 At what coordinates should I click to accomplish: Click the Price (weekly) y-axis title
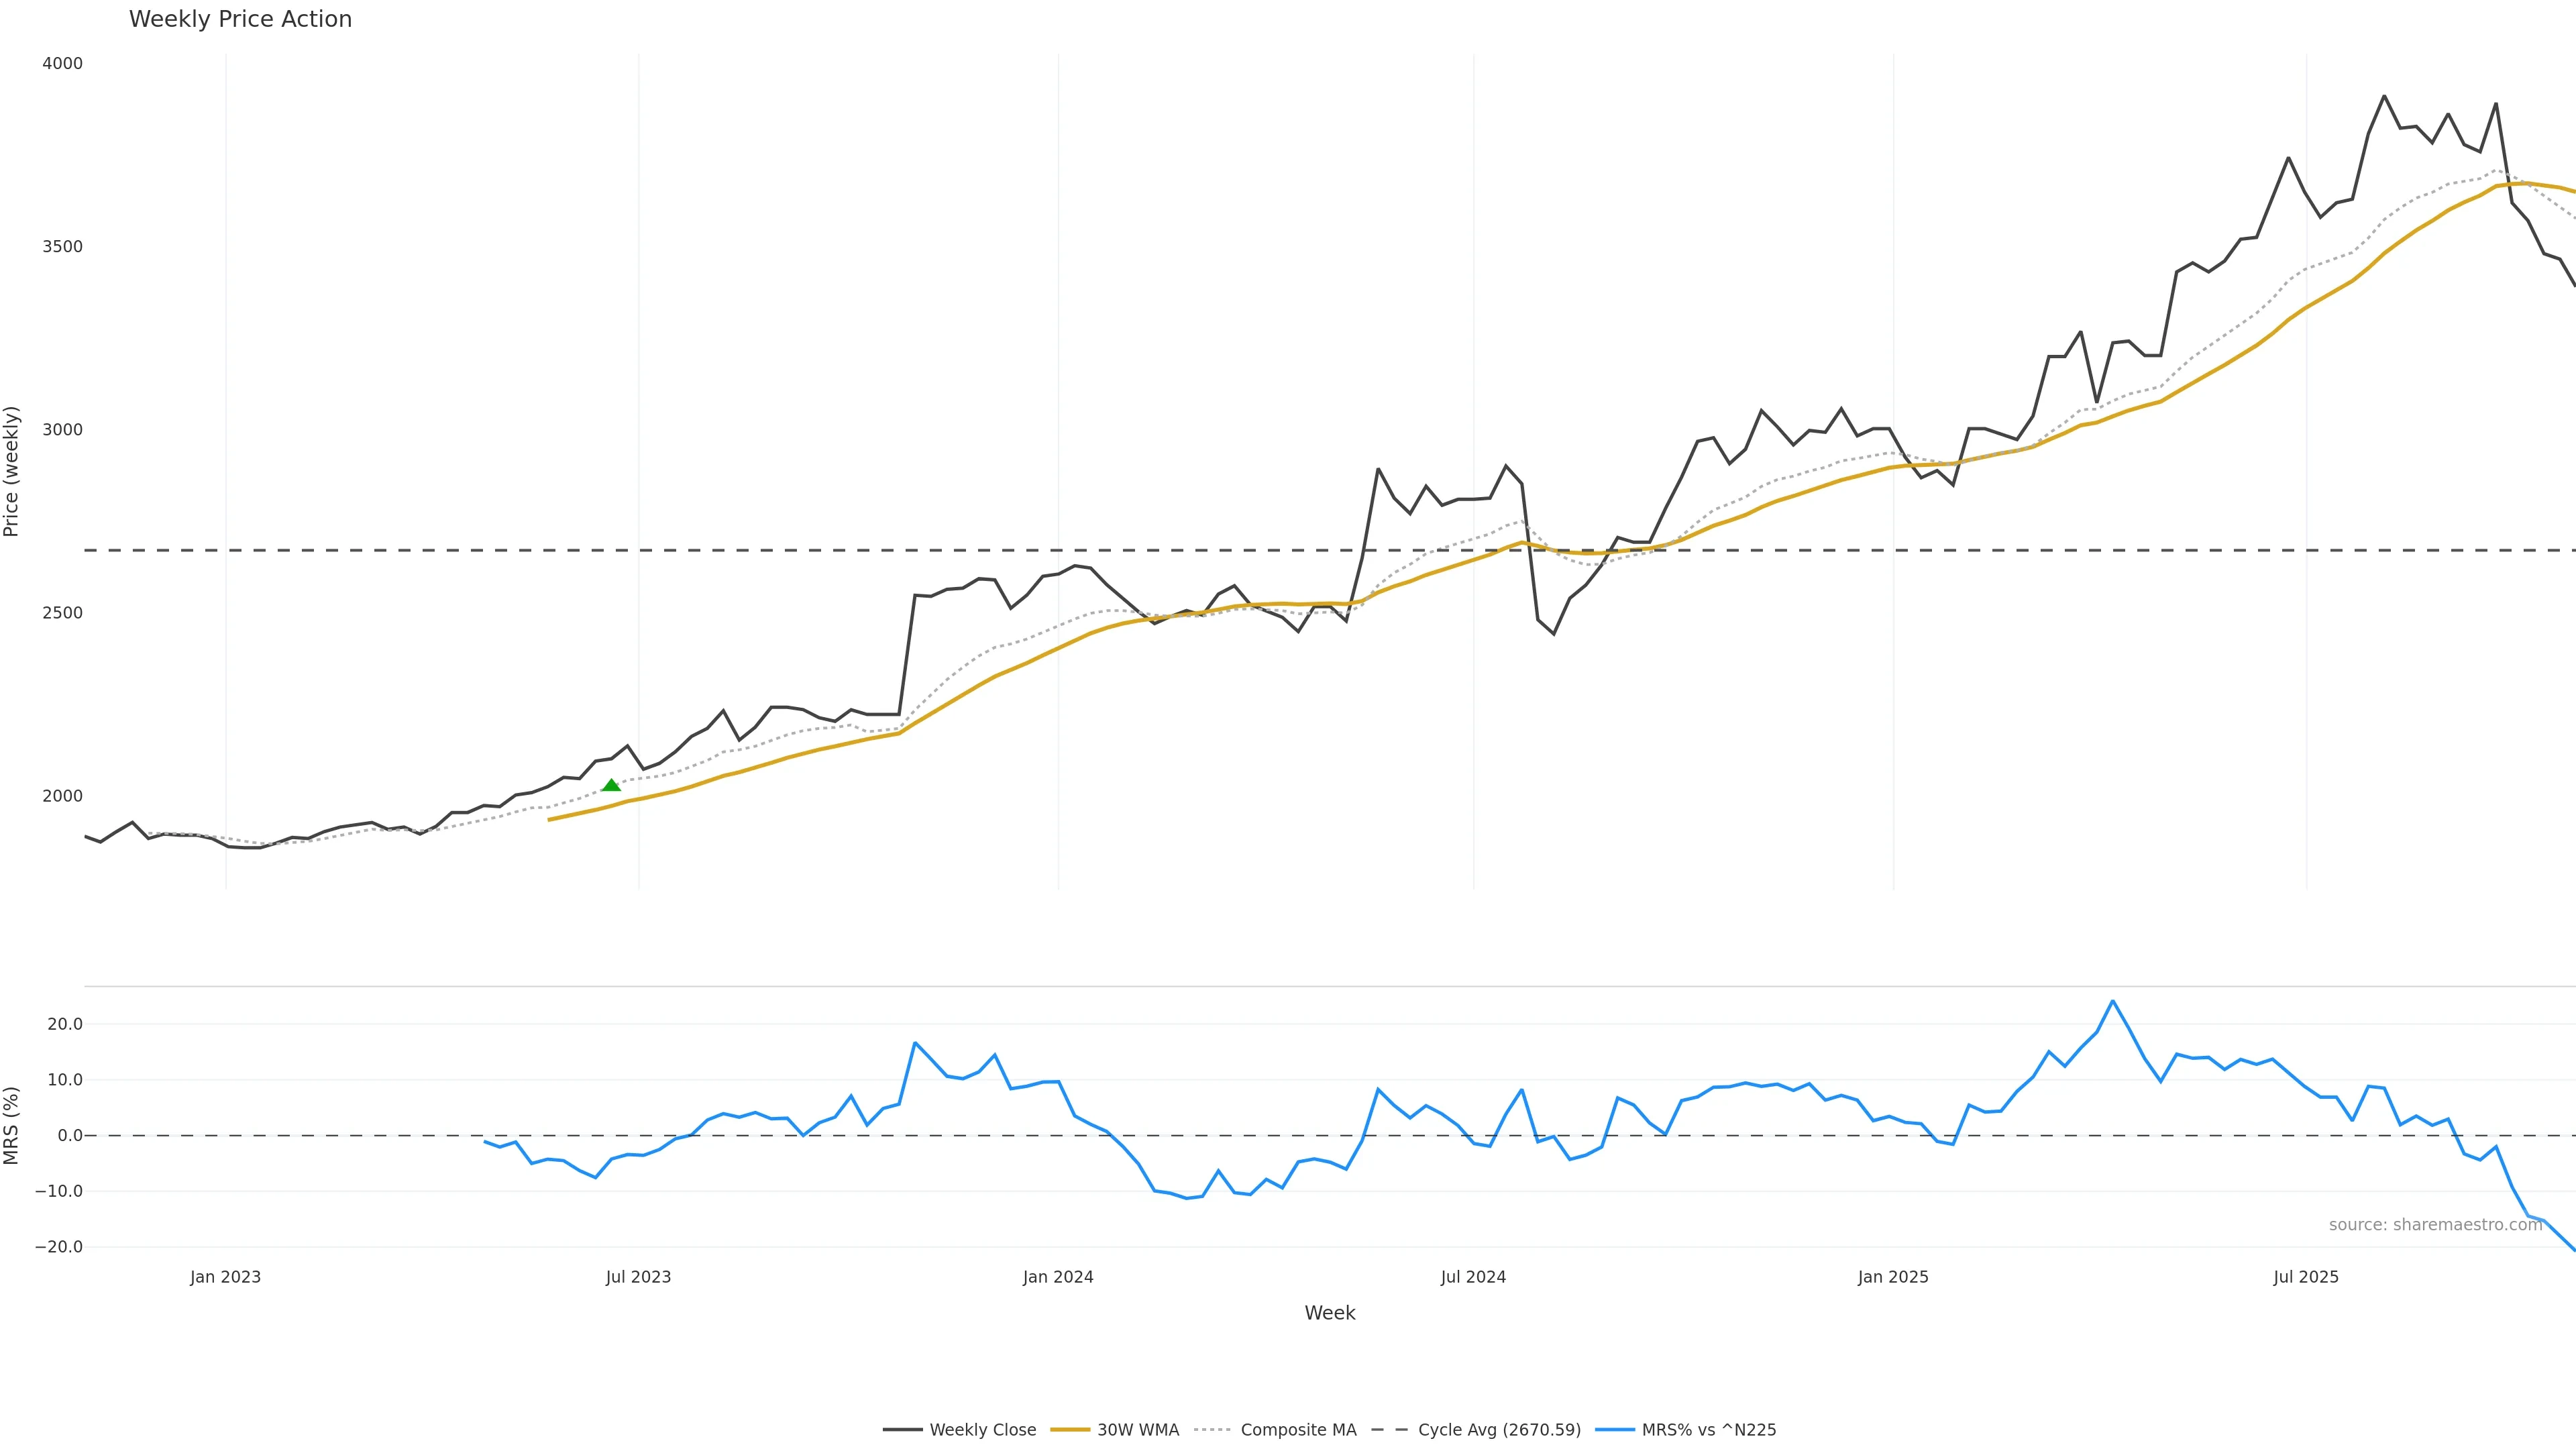(12, 471)
